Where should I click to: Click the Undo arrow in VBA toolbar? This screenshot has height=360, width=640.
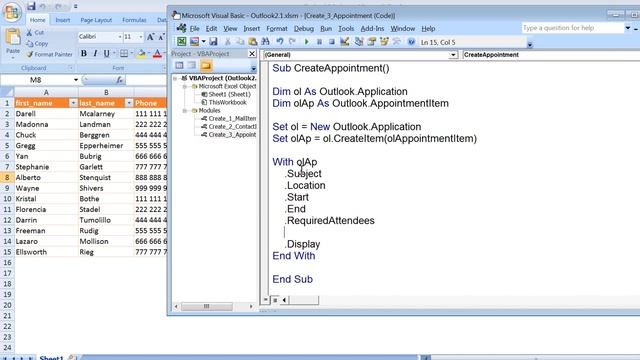coord(280,42)
